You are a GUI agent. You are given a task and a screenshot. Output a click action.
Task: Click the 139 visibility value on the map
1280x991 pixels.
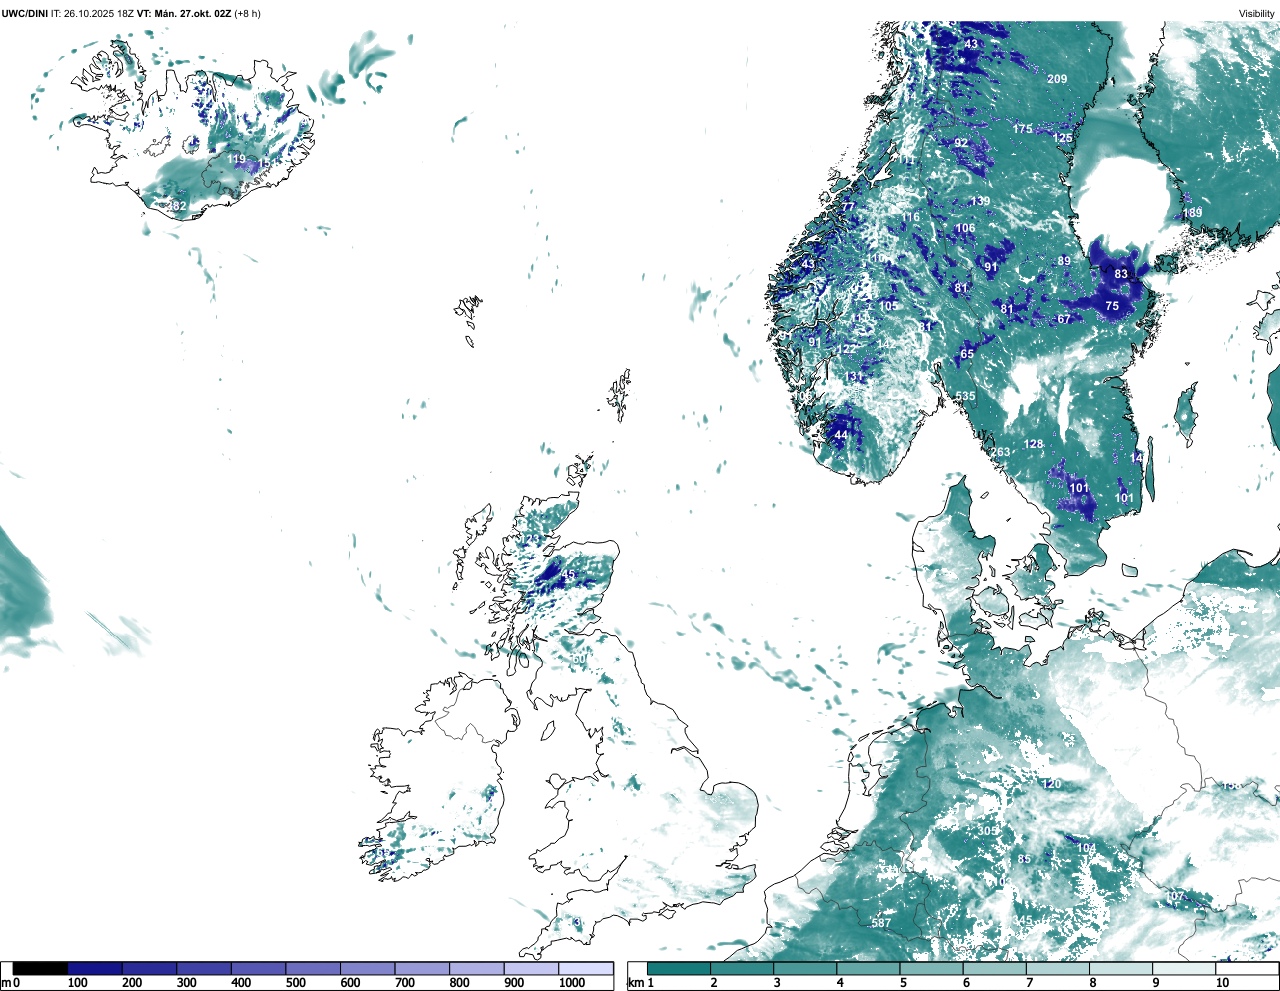click(980, 201)
